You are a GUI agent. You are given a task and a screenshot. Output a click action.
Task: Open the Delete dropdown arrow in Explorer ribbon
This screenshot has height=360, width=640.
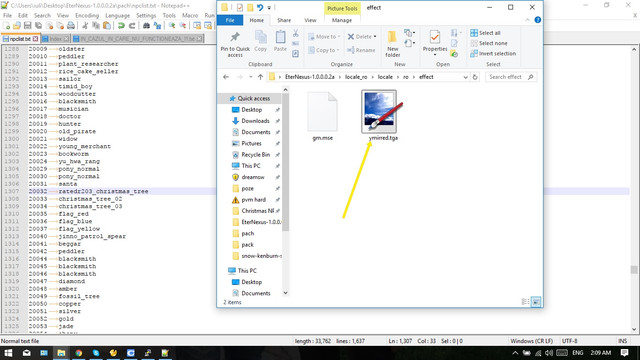(x=375, y=37)
